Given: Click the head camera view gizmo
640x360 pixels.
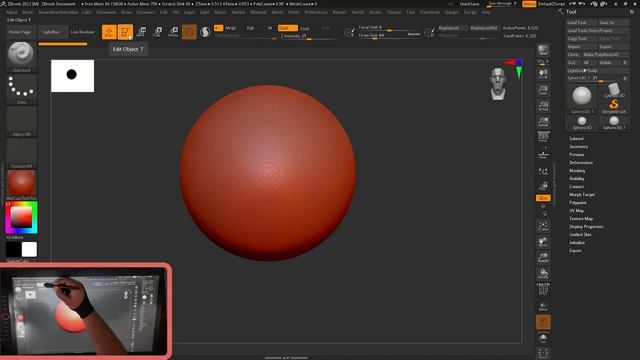Looking at the screenshot, I should [x=498, y=84].
